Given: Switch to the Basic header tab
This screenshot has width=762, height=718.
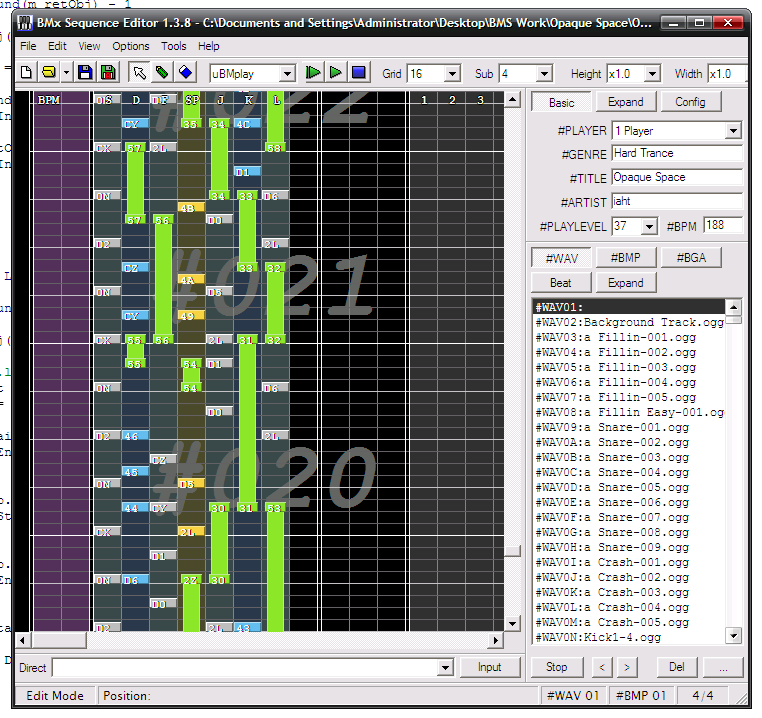Looking at the screenshot, I should (562, 103).
